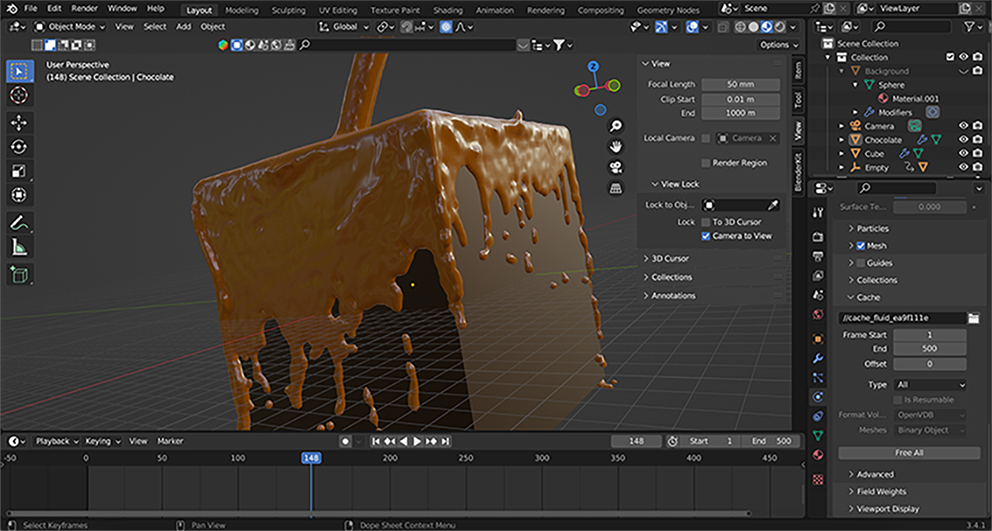Hide the Chocolate object in outliner
Image resolution: width=992 pixels, height=531 pixels.
[x=963, y=140]
